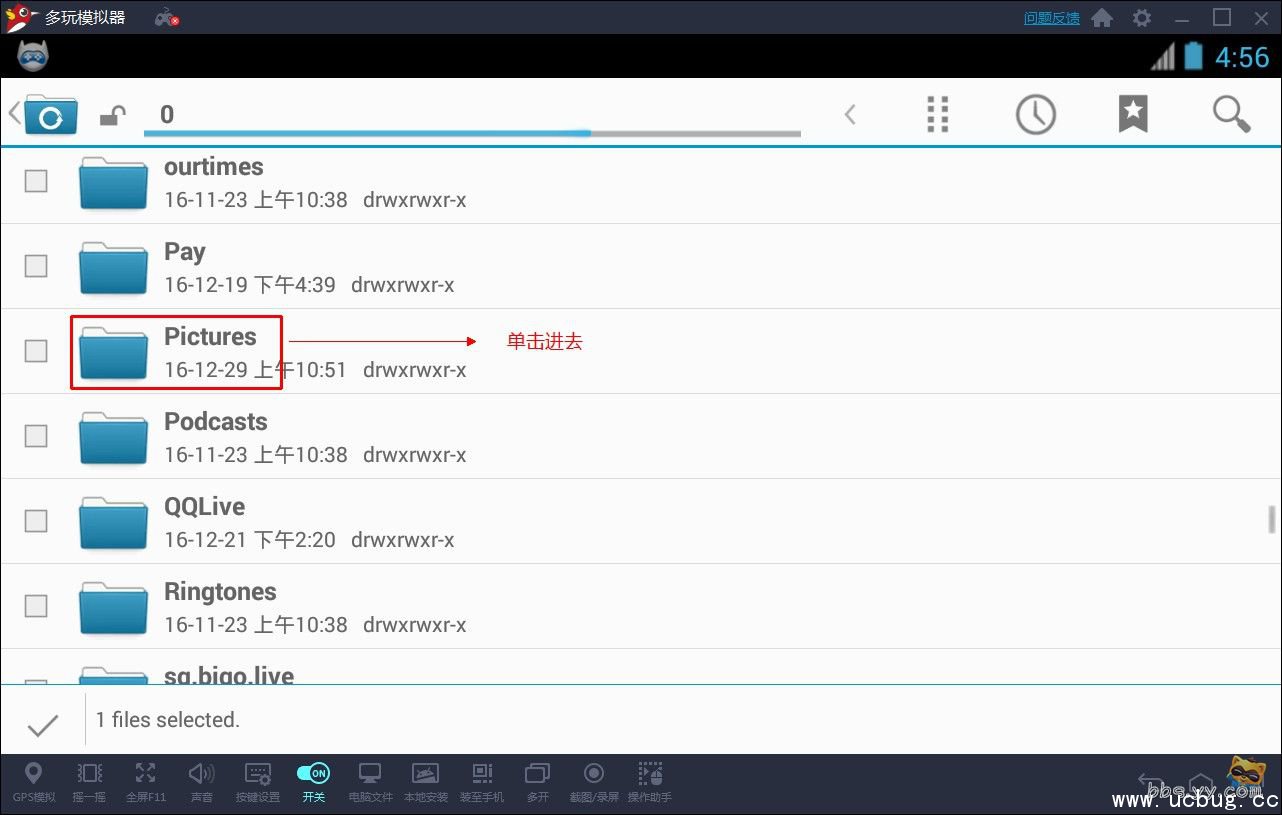Open the grid view options icon

coord(937,114)
